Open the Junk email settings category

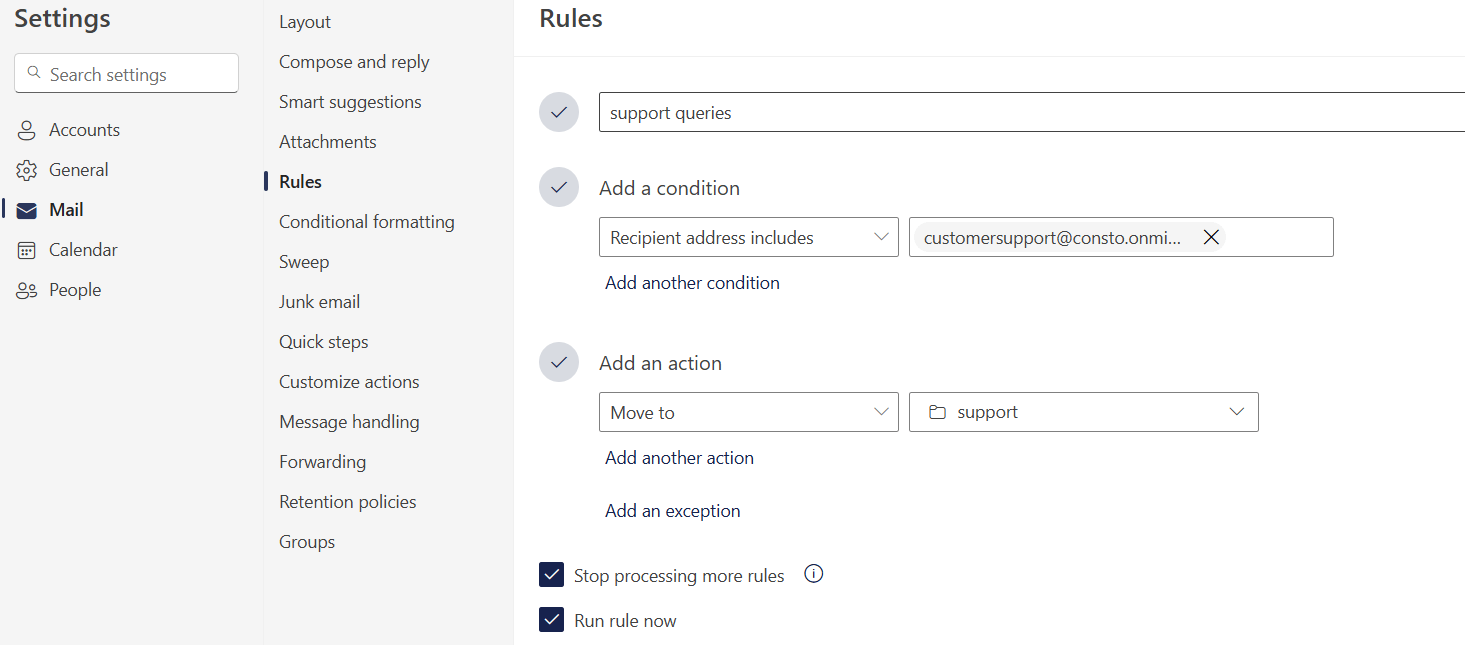click(319, 301)
